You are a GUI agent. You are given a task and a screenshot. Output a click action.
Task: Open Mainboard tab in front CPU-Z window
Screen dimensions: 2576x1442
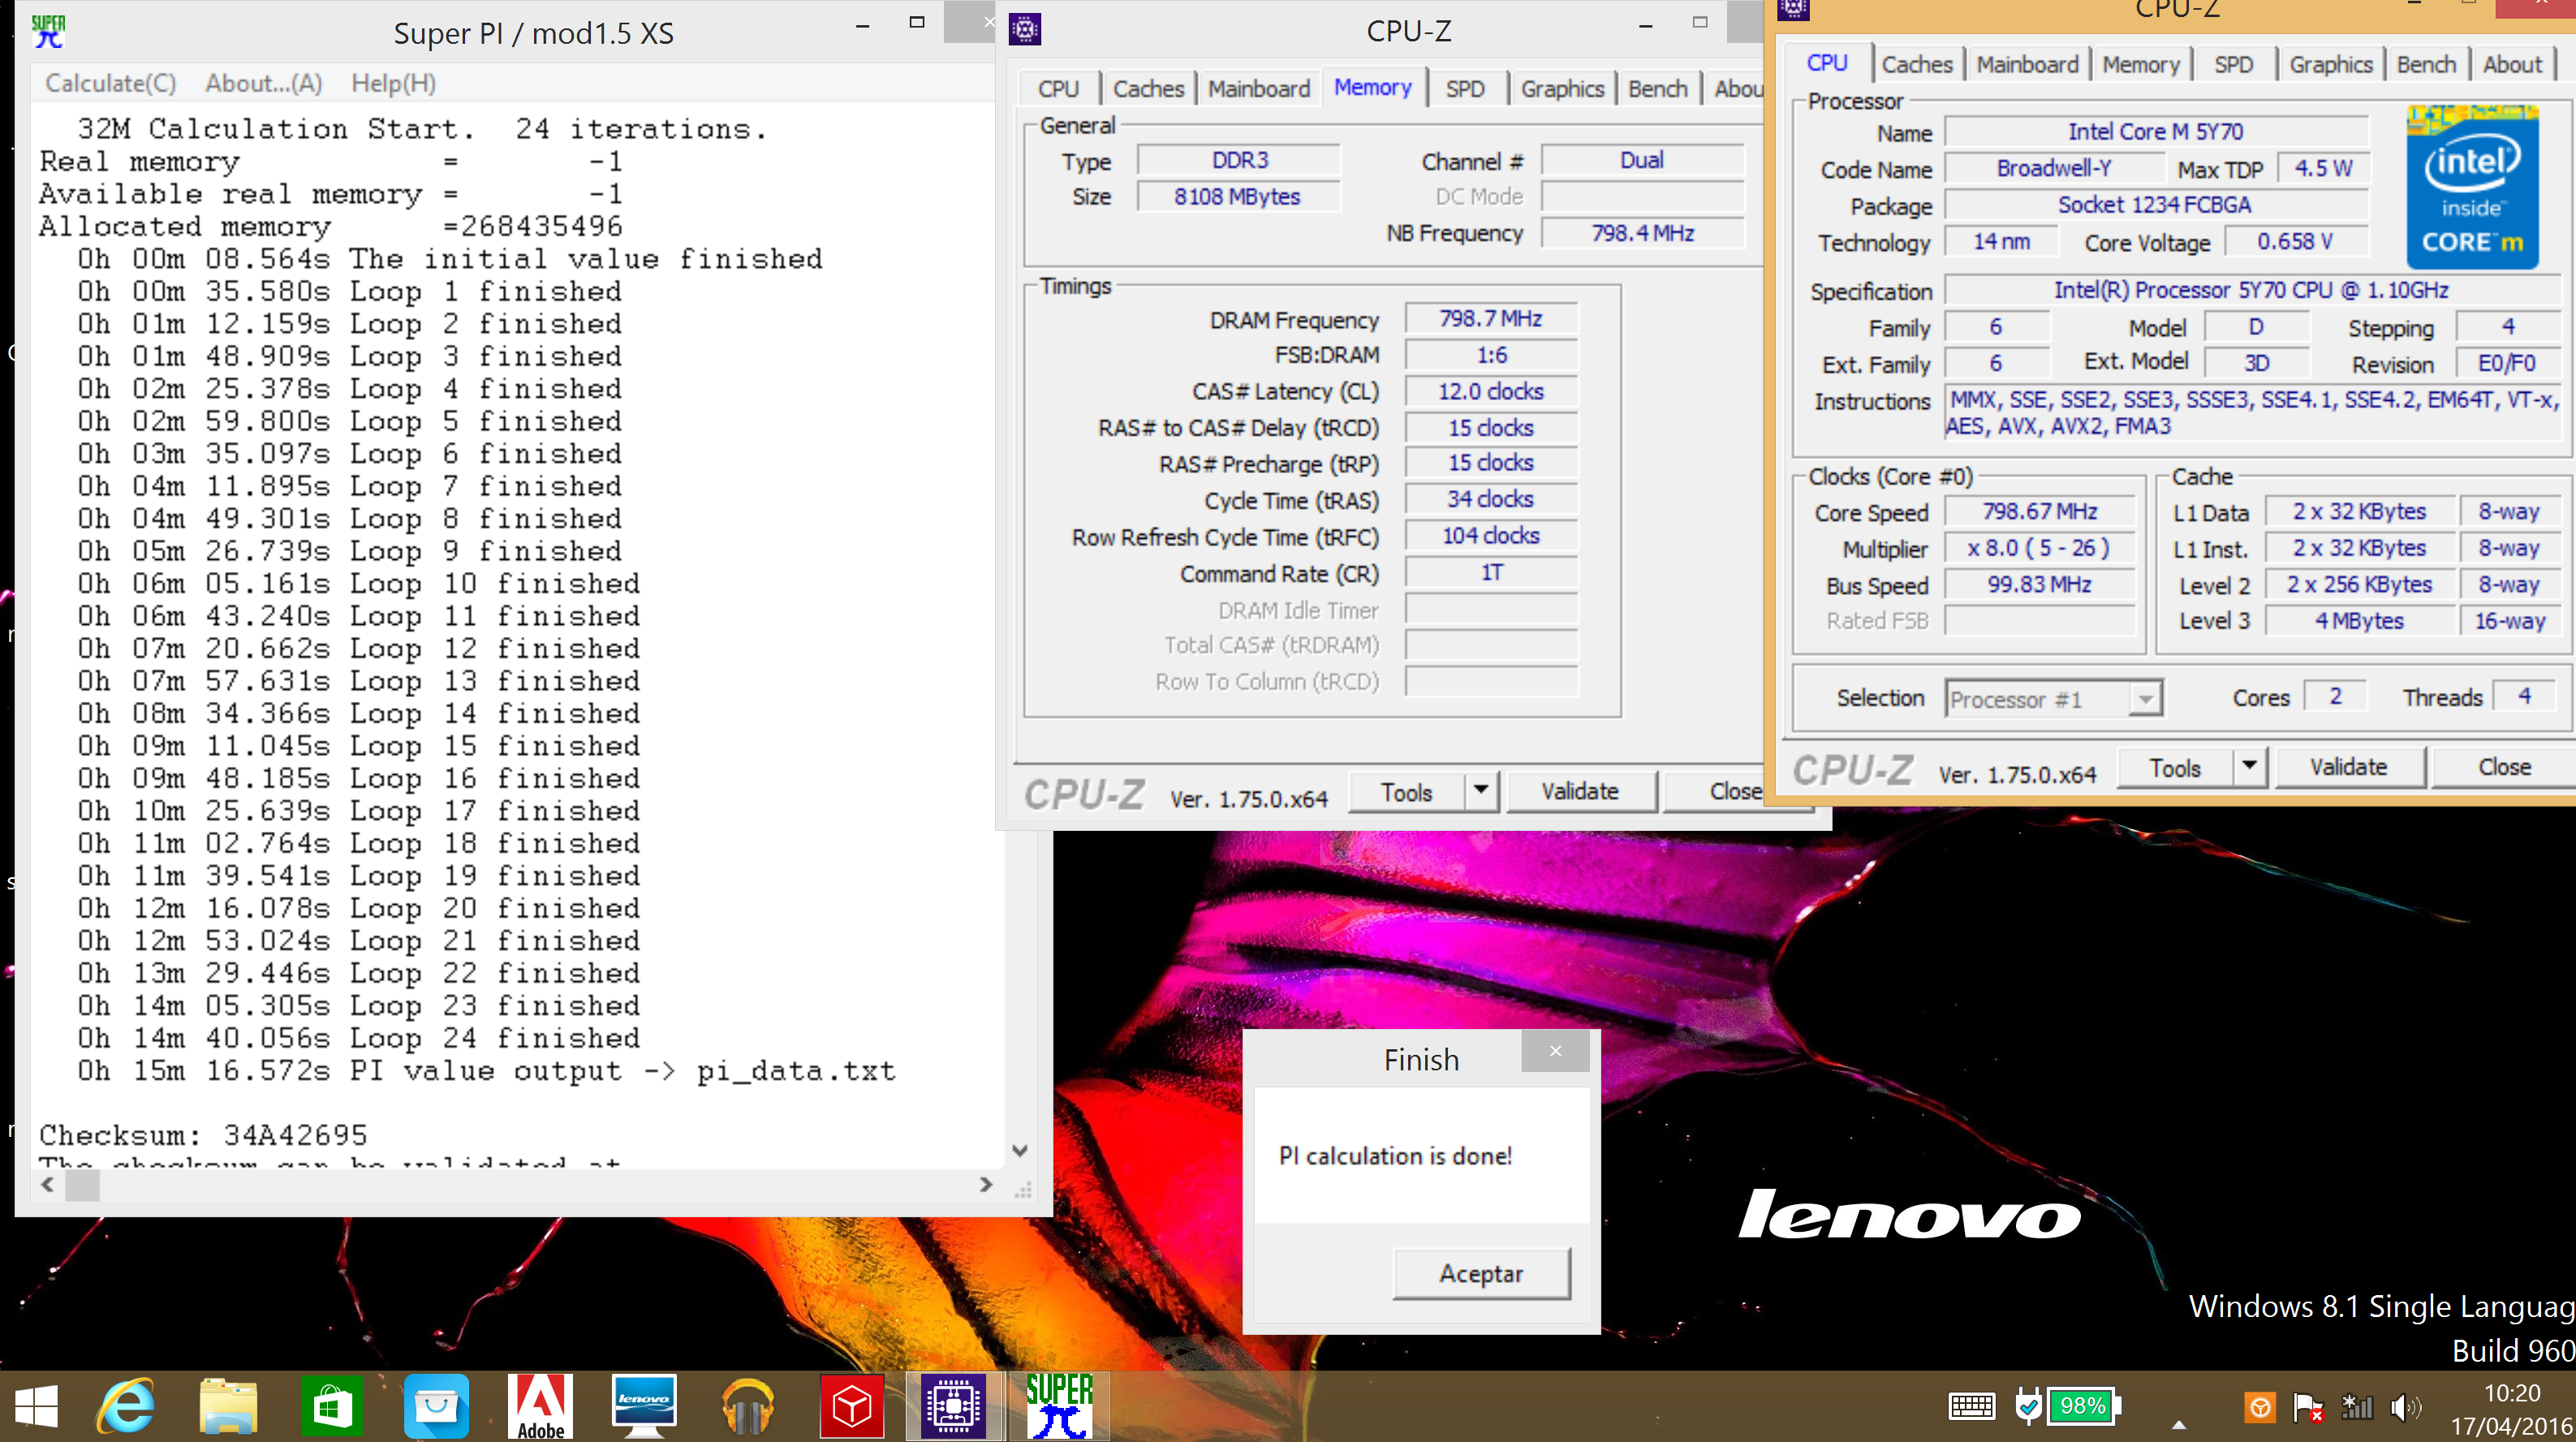click(2027, 65)
